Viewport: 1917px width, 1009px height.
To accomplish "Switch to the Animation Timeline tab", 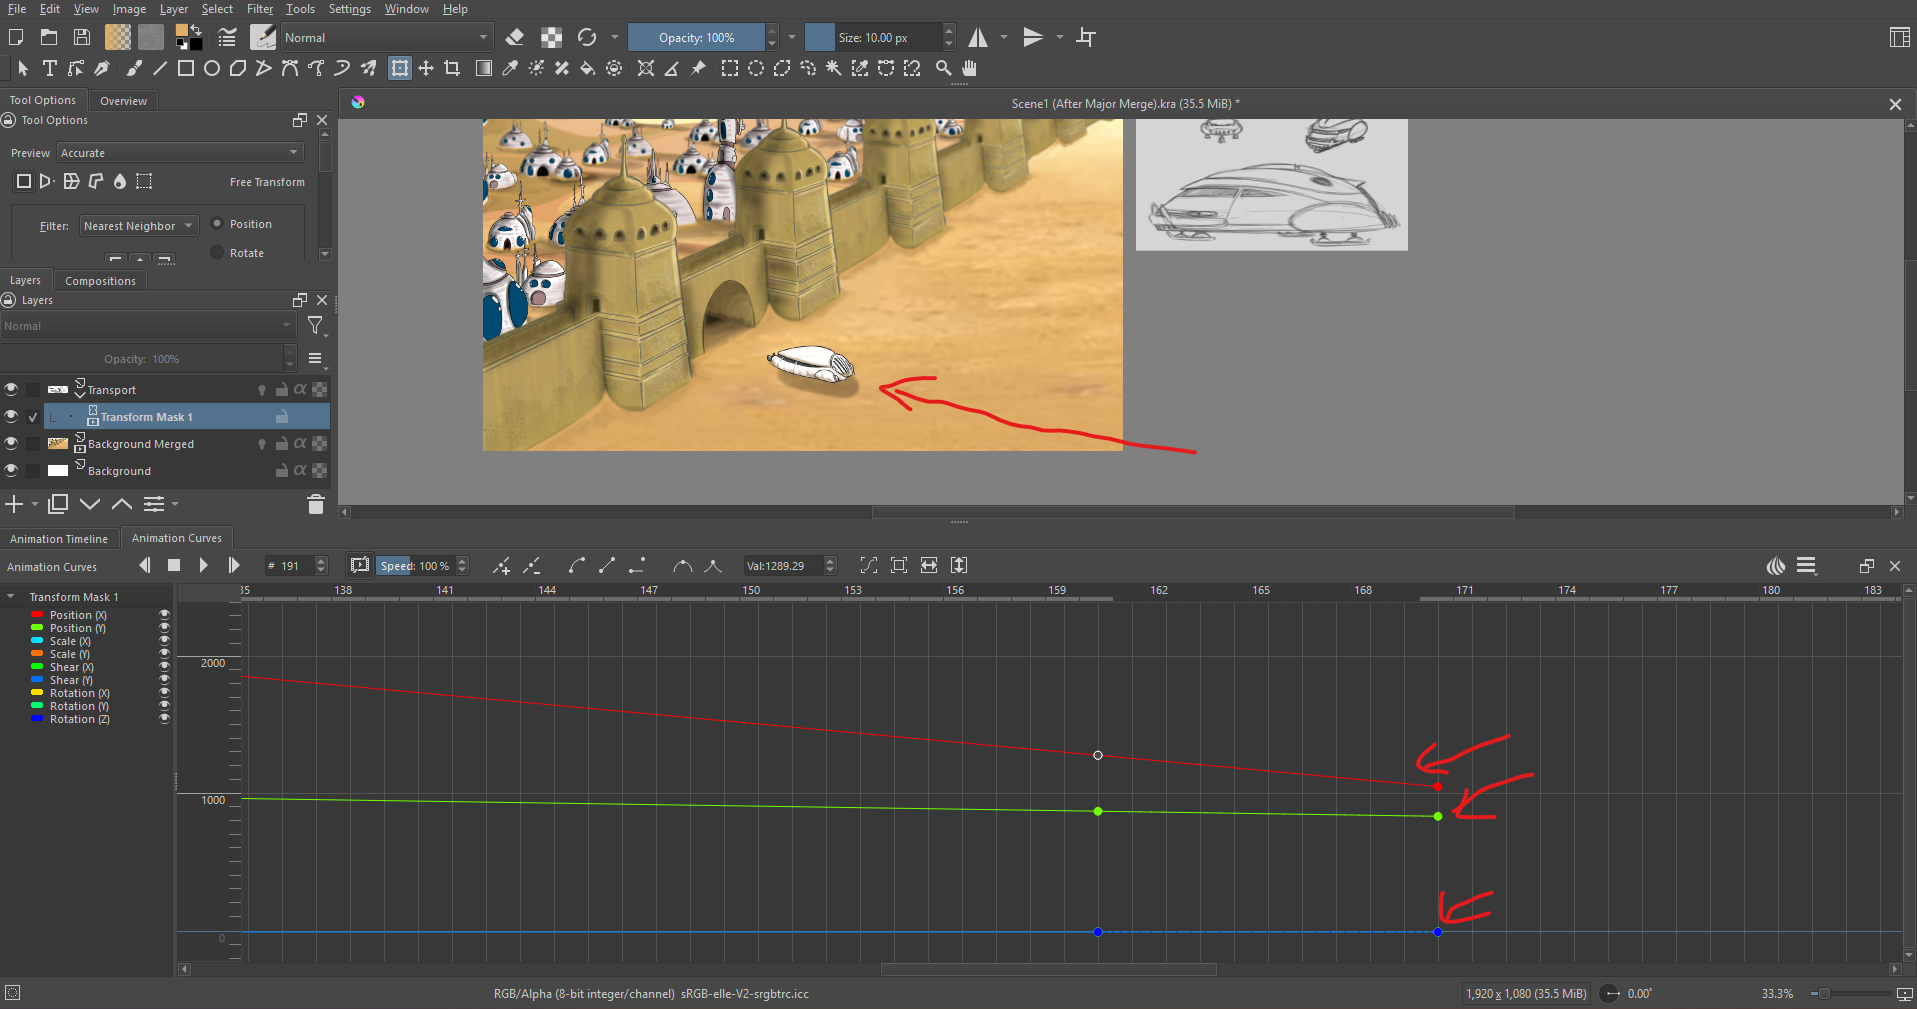I will click(59, 539).
